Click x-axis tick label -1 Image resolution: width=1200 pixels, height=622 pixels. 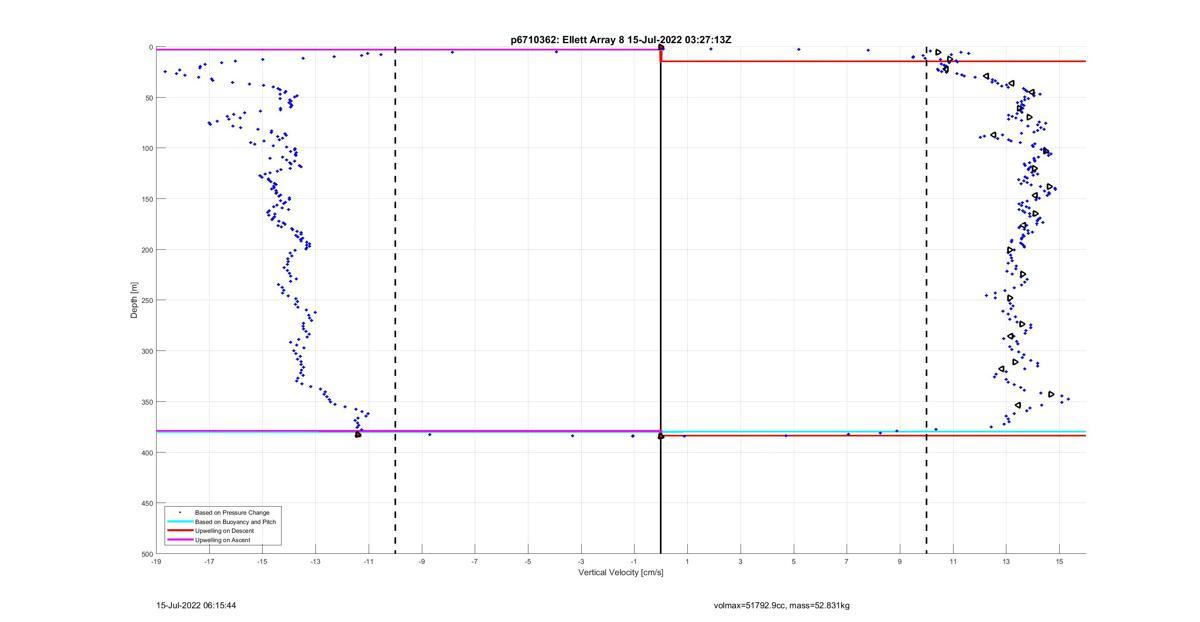click(x=634, y=561)
